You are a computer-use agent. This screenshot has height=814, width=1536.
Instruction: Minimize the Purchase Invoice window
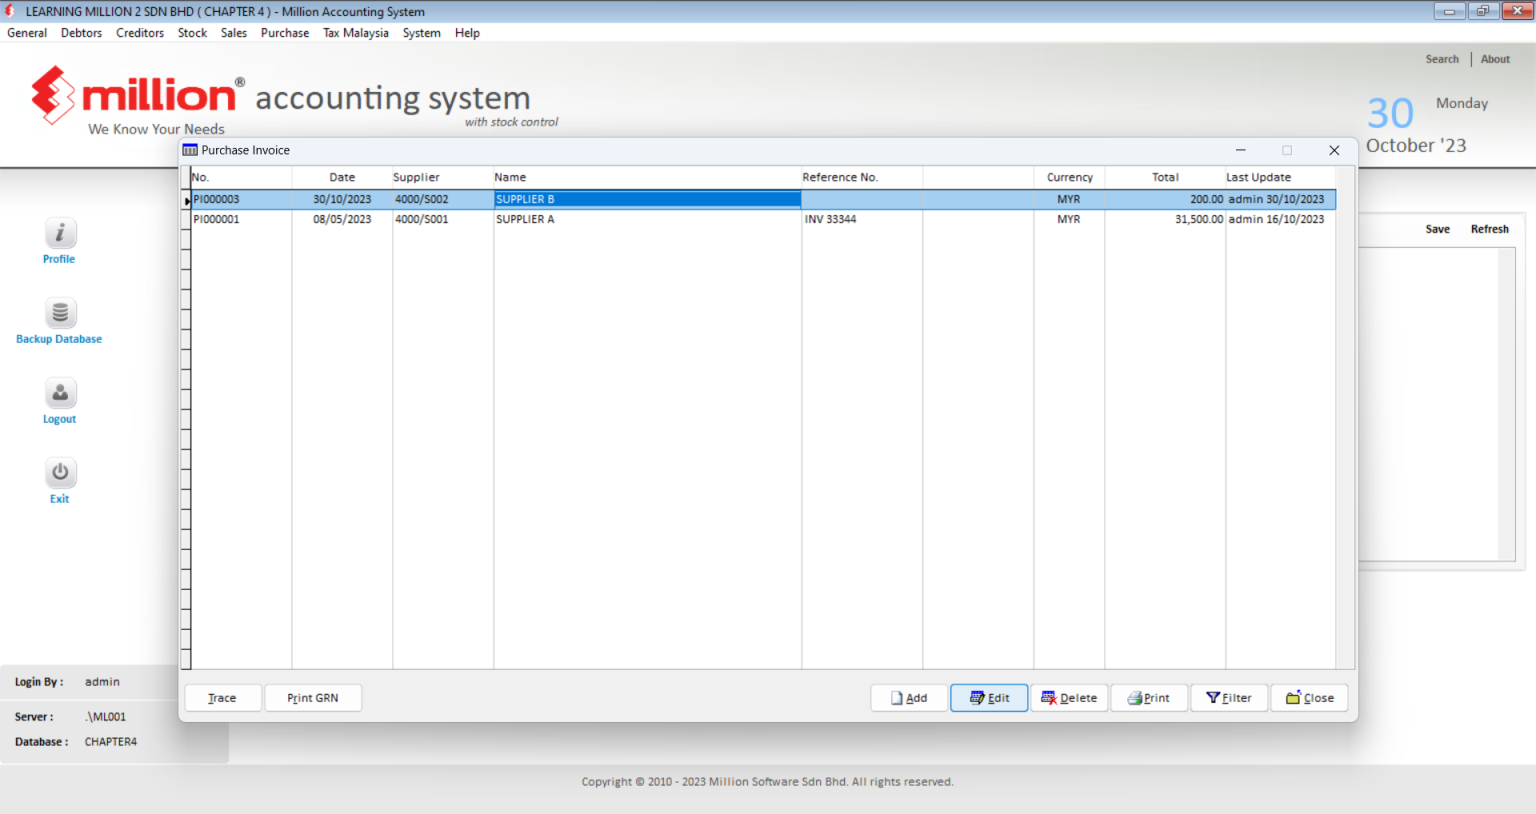[x=1240, y=150]
